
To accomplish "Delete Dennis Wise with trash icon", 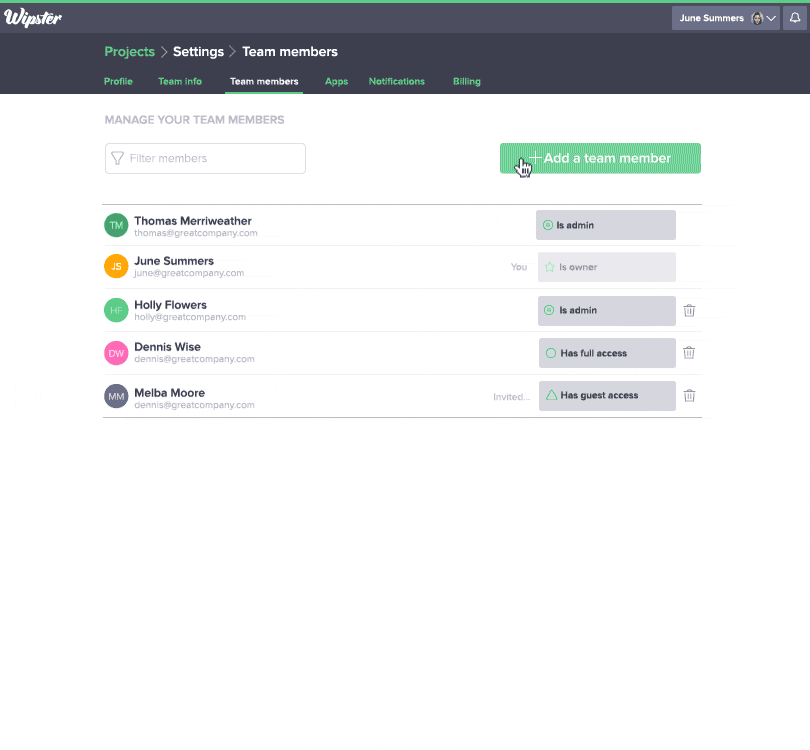I will [689, 353].
